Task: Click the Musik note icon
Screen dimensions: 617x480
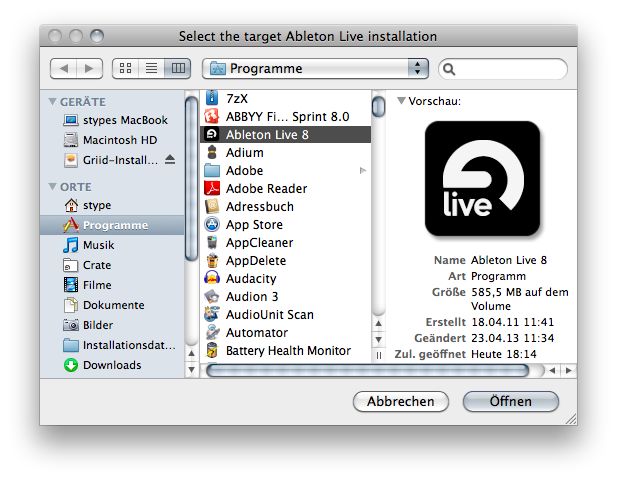Action: [x=71, y=245]
